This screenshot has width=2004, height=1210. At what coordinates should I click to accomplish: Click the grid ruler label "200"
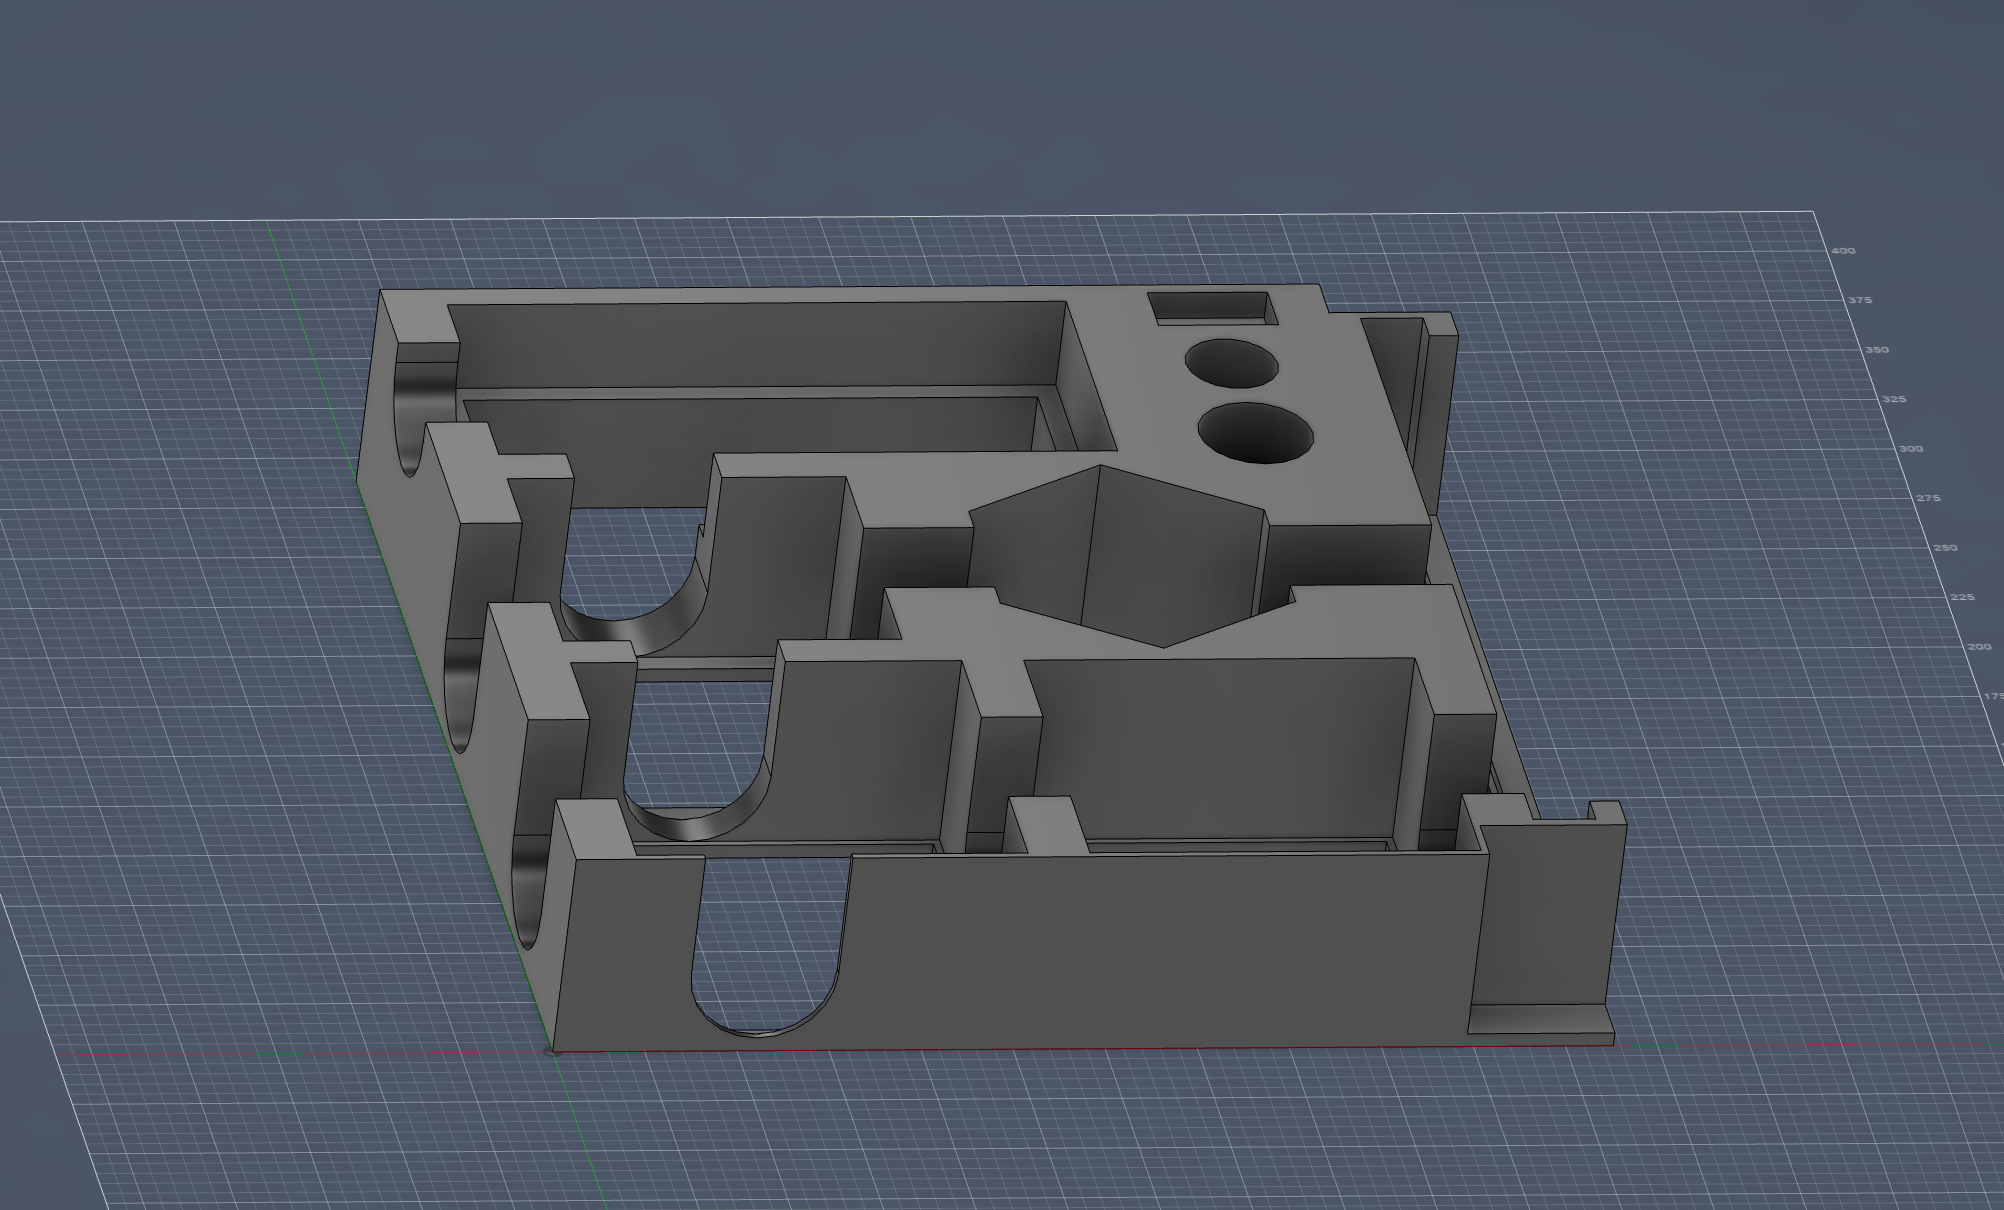pos(1979,647)
